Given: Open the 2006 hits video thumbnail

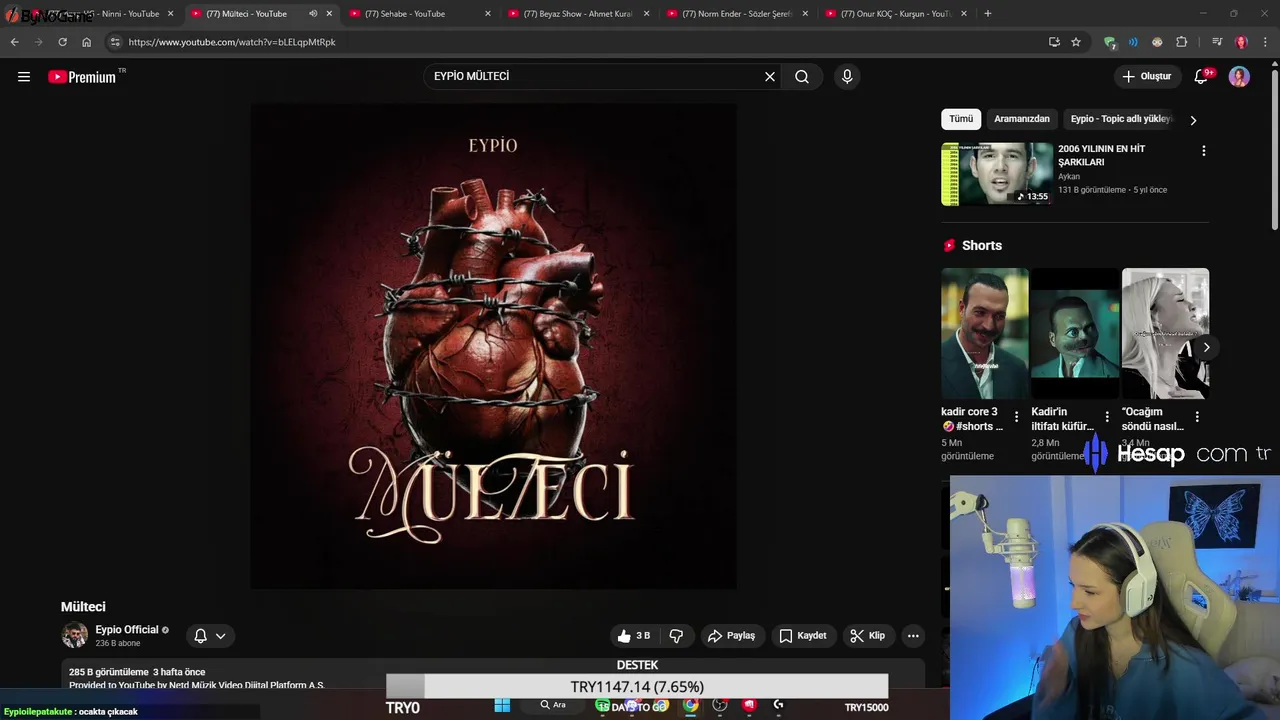Looking at the screenshot, I should pyautogui.click(x=997, y=174).
